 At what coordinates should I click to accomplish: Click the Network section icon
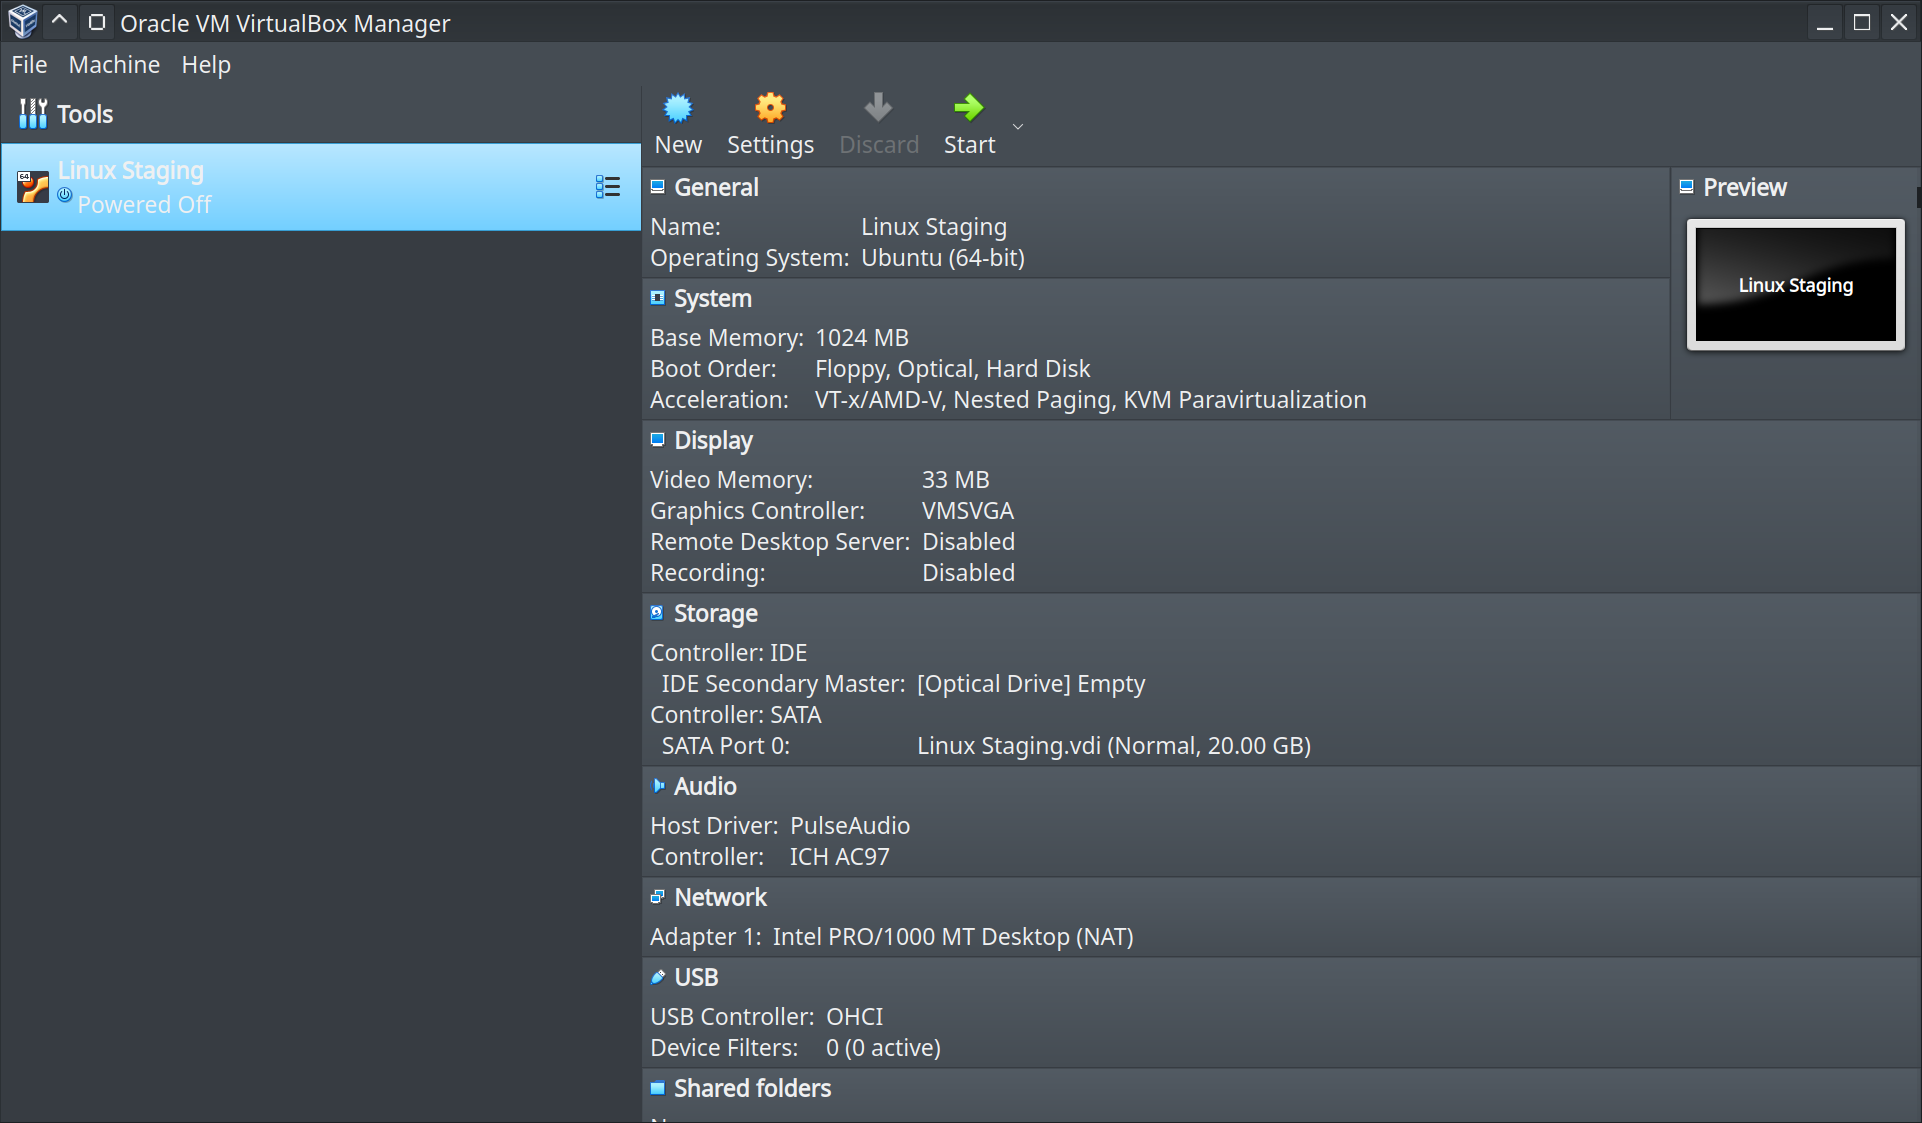(658, 897)
